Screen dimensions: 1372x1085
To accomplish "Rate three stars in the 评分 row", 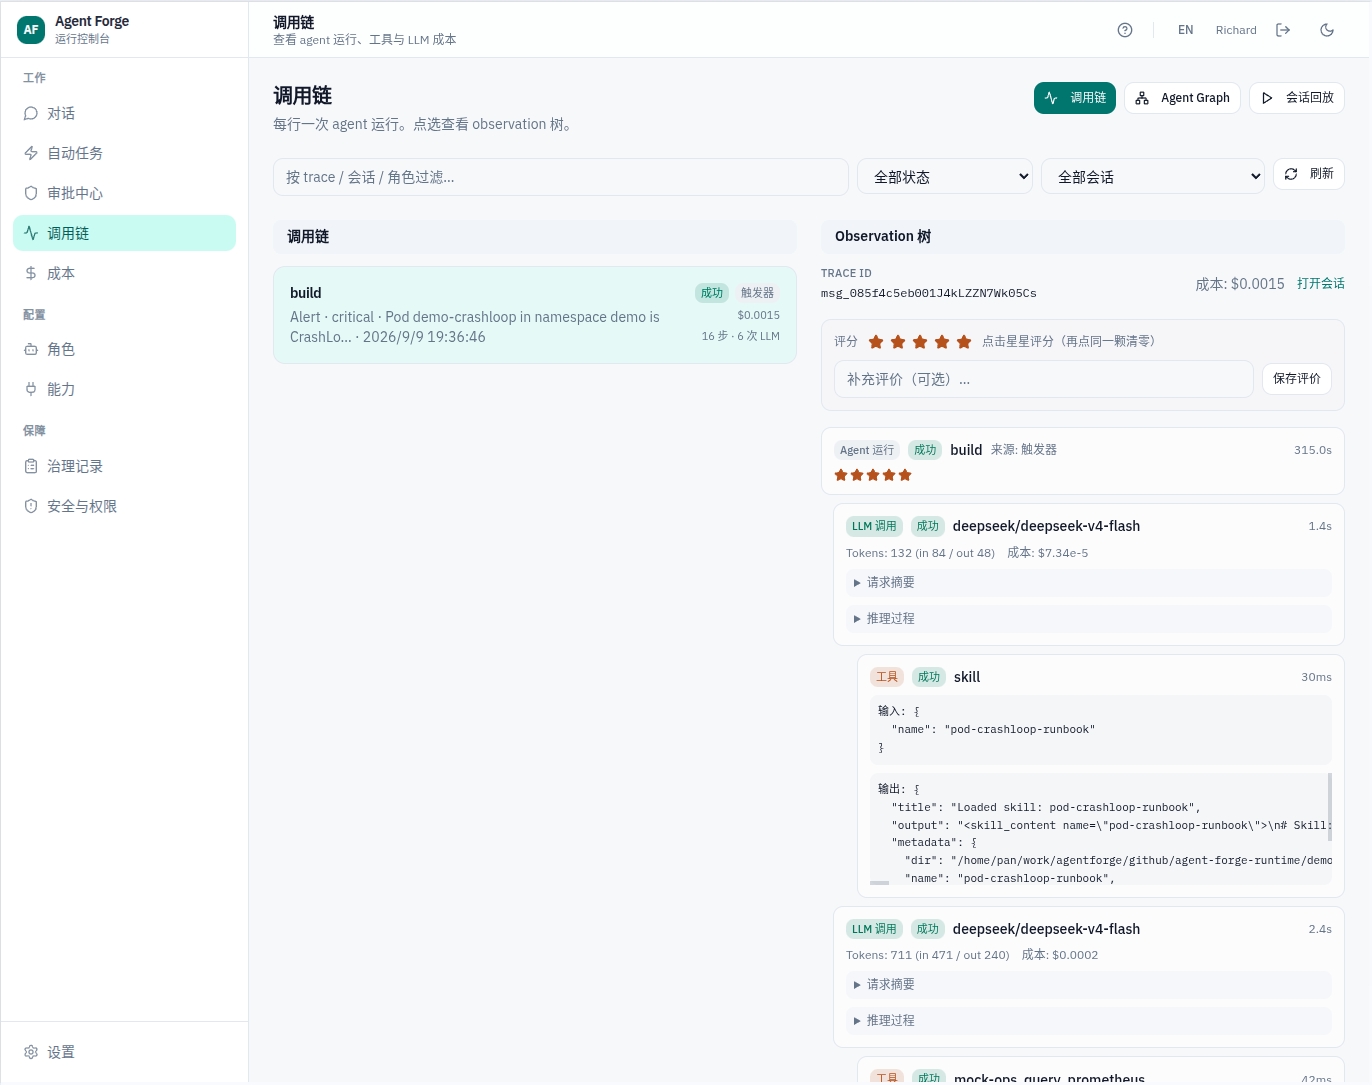I will coord(920,342).
